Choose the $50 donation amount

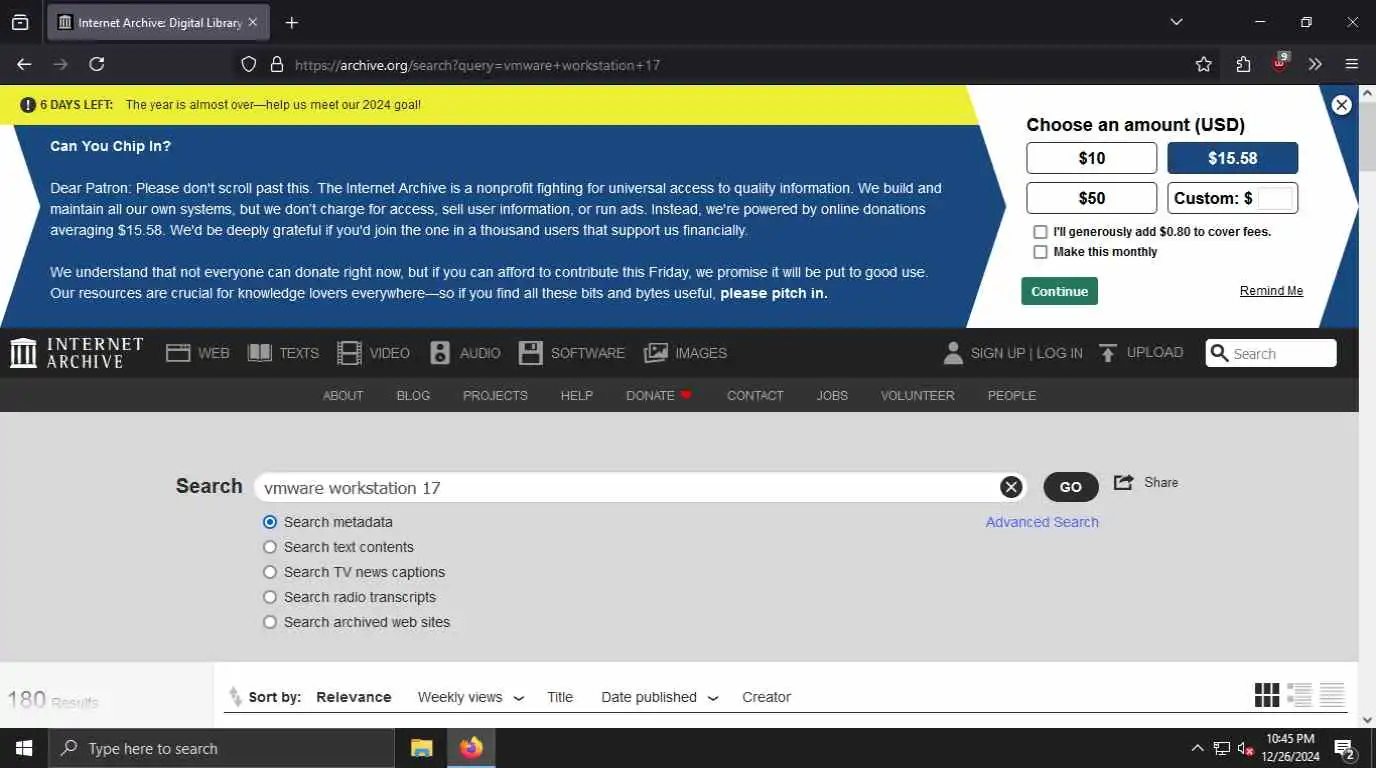point(1092,198)
